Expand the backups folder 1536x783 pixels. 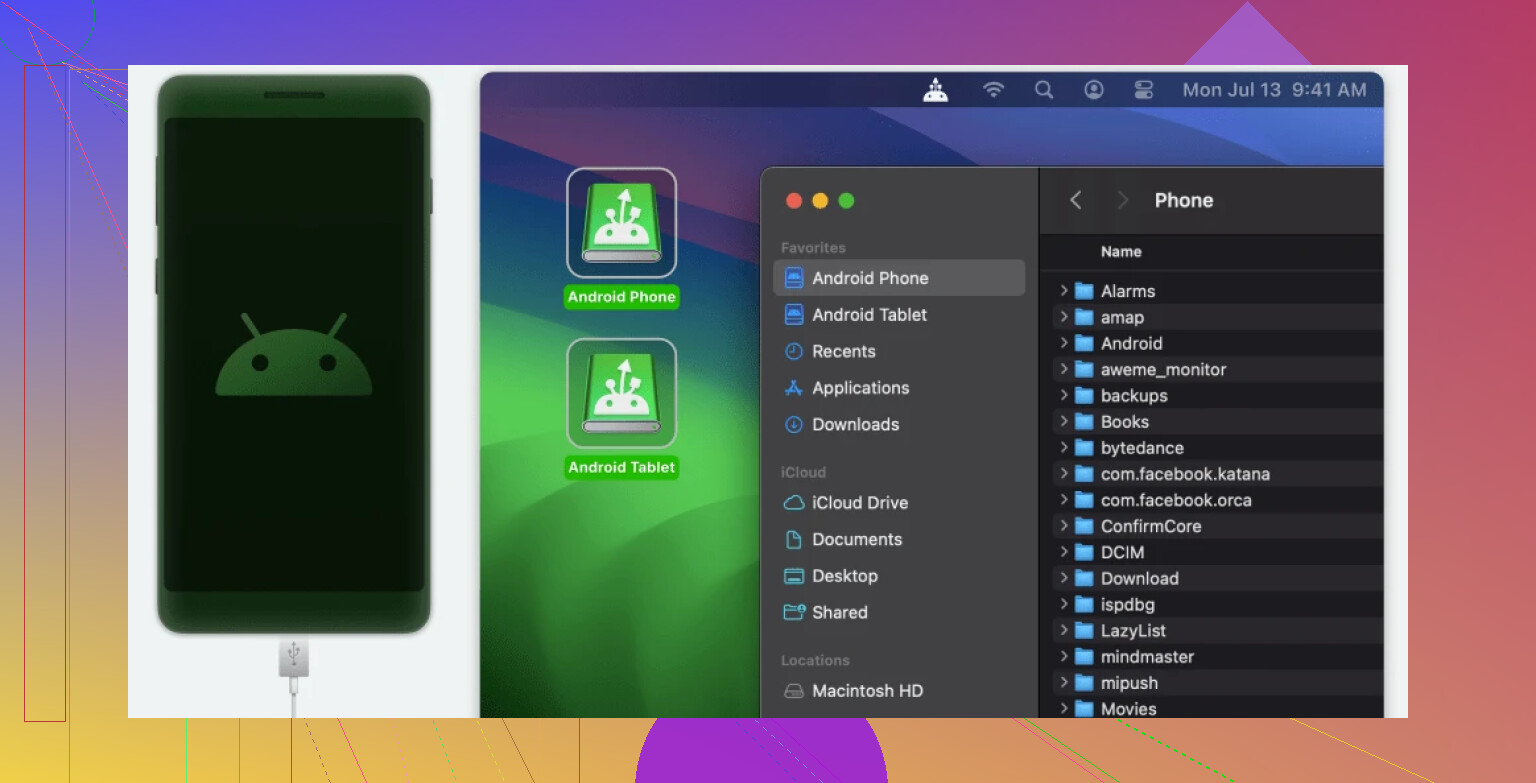click(x=1064, y=395)
